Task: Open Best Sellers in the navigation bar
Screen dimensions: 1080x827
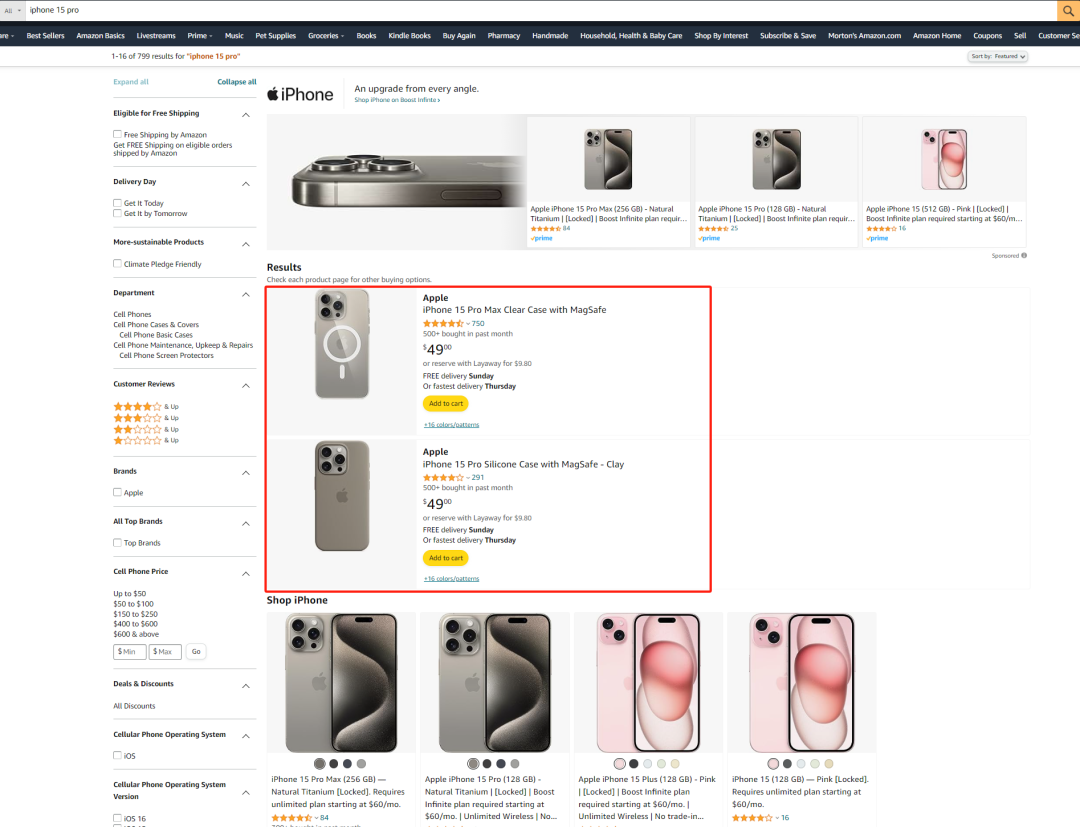Action: (x=45, y=36)
